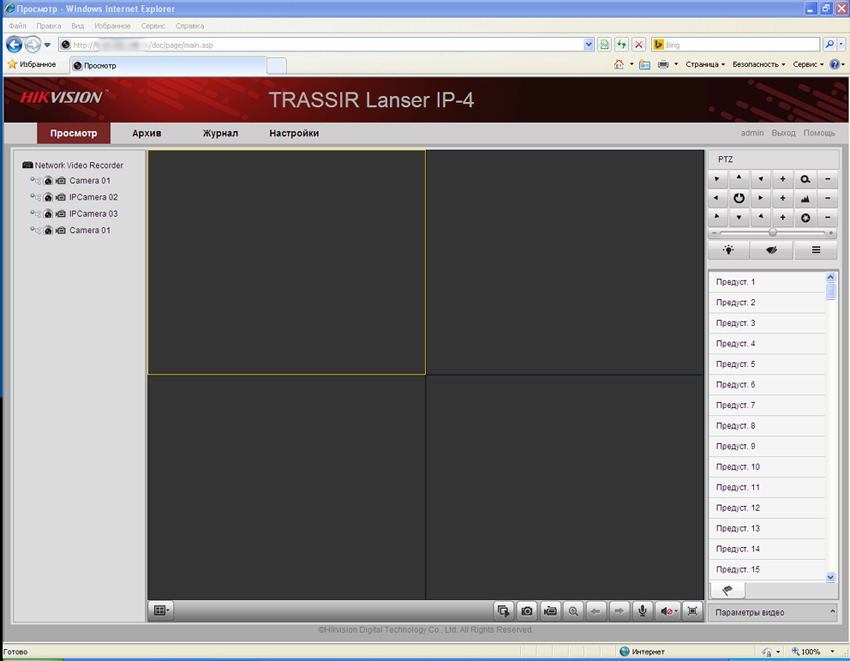Select Network Video Recorder tree node

click(79, 165)
